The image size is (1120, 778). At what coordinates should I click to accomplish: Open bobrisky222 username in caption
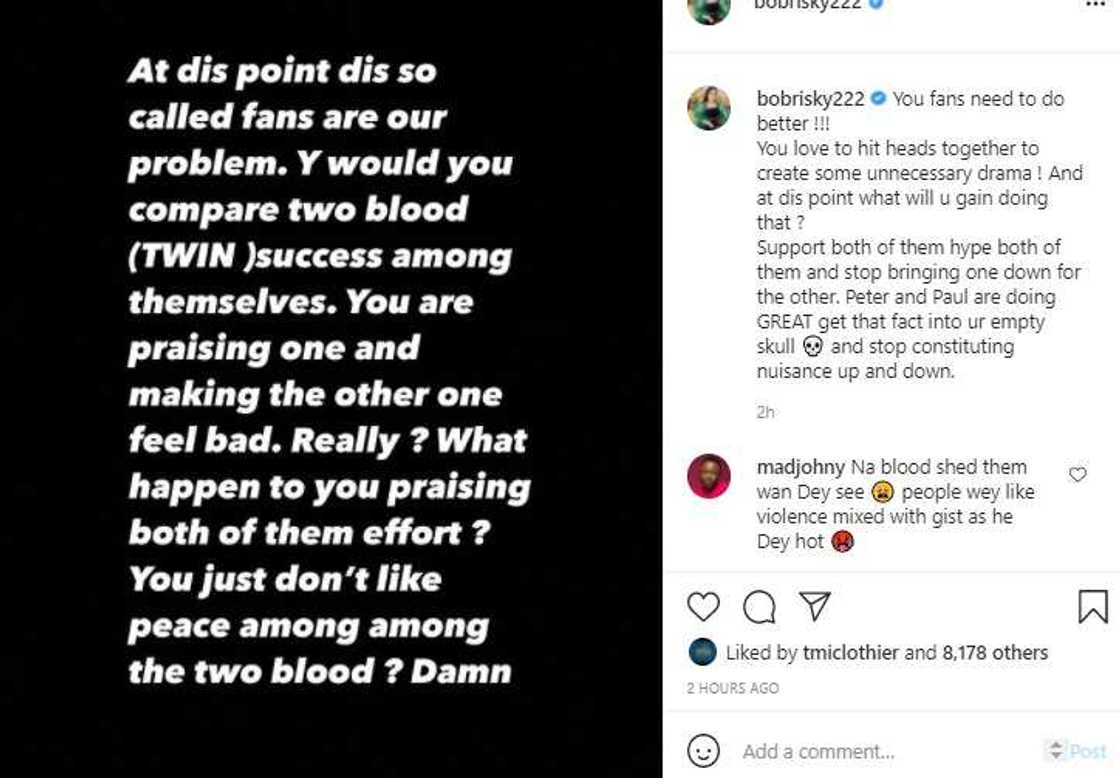click(811, 99)
